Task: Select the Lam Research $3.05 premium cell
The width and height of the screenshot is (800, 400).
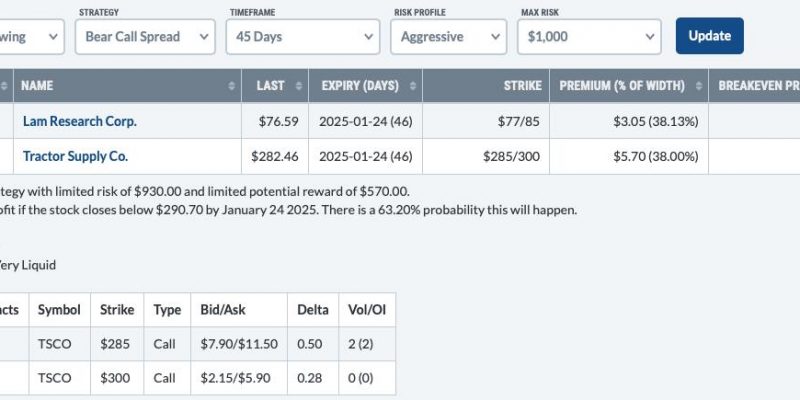Action: click(x=629, y=121)
